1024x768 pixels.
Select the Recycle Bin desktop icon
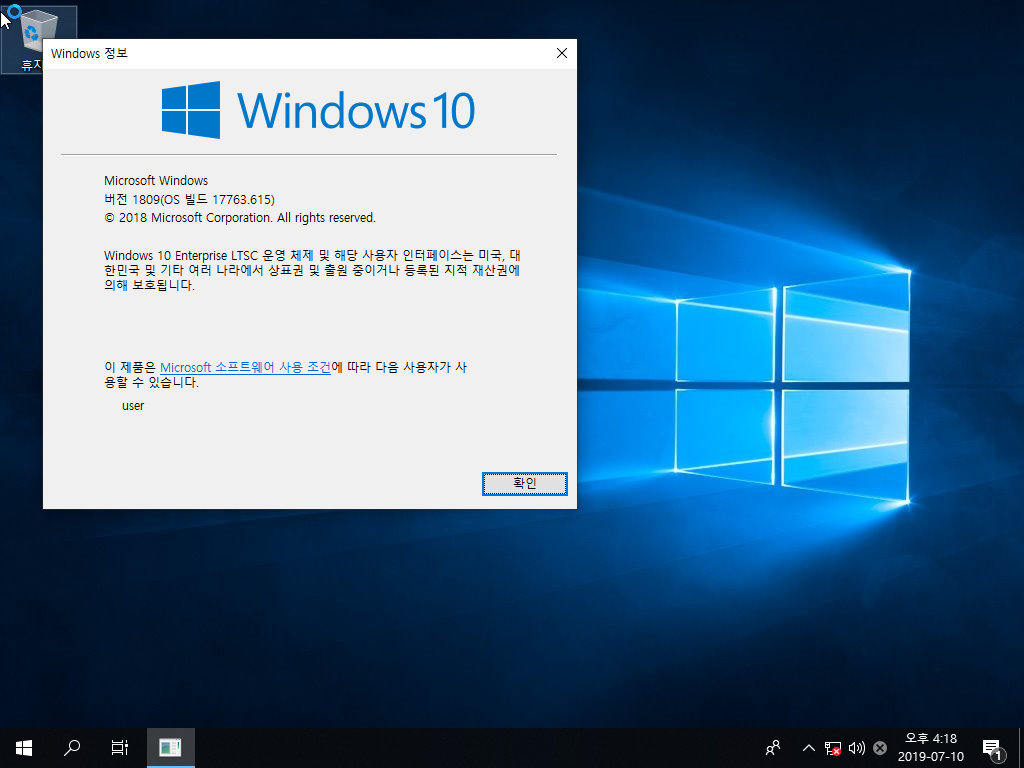click(39, 39)
